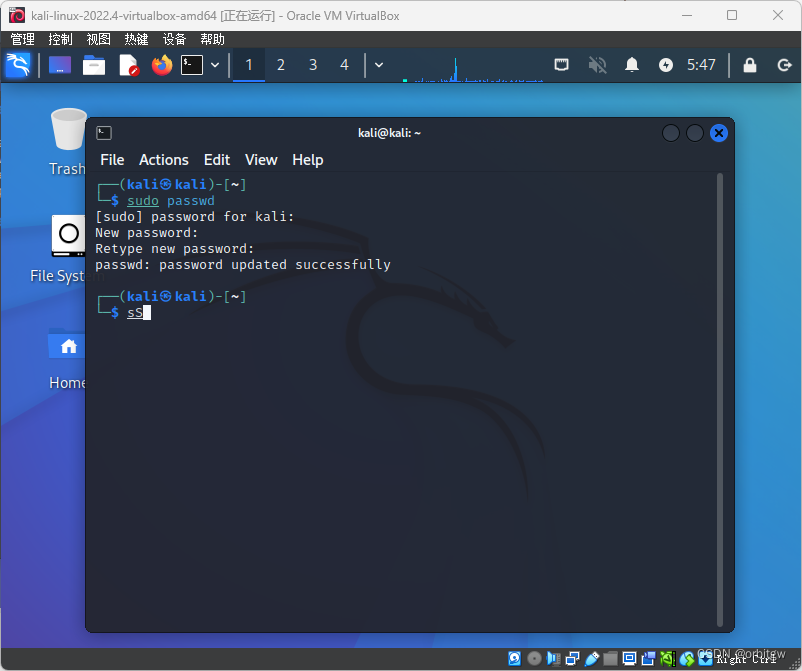
Task: Expand the dropdown arrow after the workspaces
Action: 379,65
